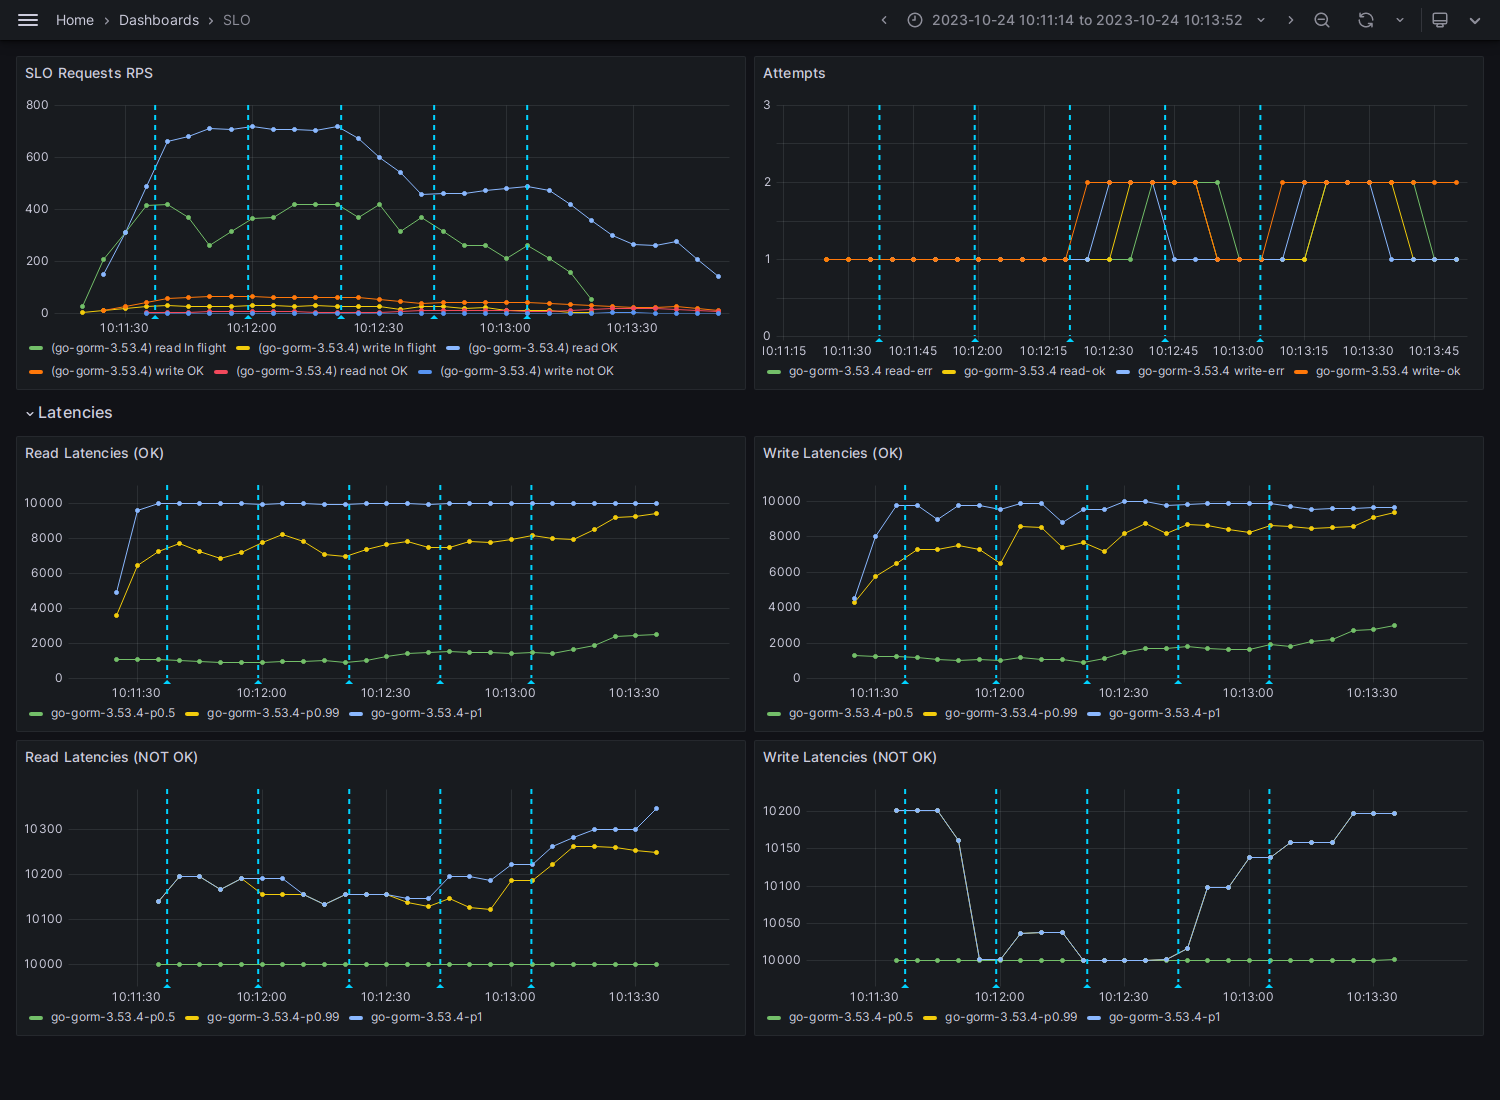Zoom out the time range
The image size is (1500, 1100).
pyautogui.click(x=1322, y=20)
